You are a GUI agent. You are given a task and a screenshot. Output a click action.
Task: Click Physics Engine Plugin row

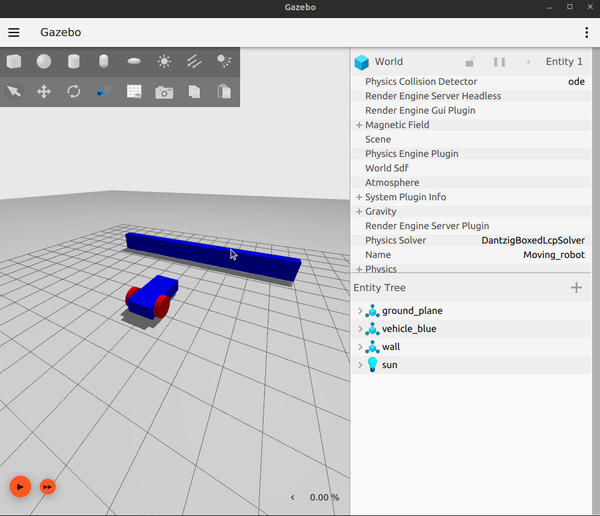471,154
